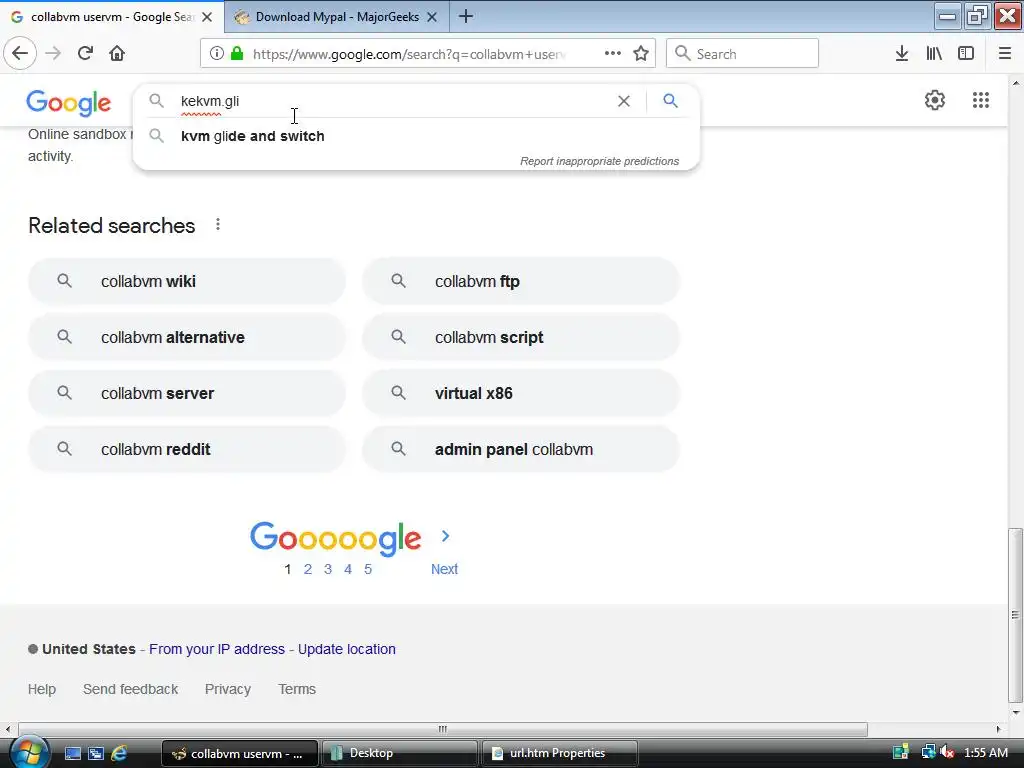Search related term collabvm reddit

click(x=186, y=449)
